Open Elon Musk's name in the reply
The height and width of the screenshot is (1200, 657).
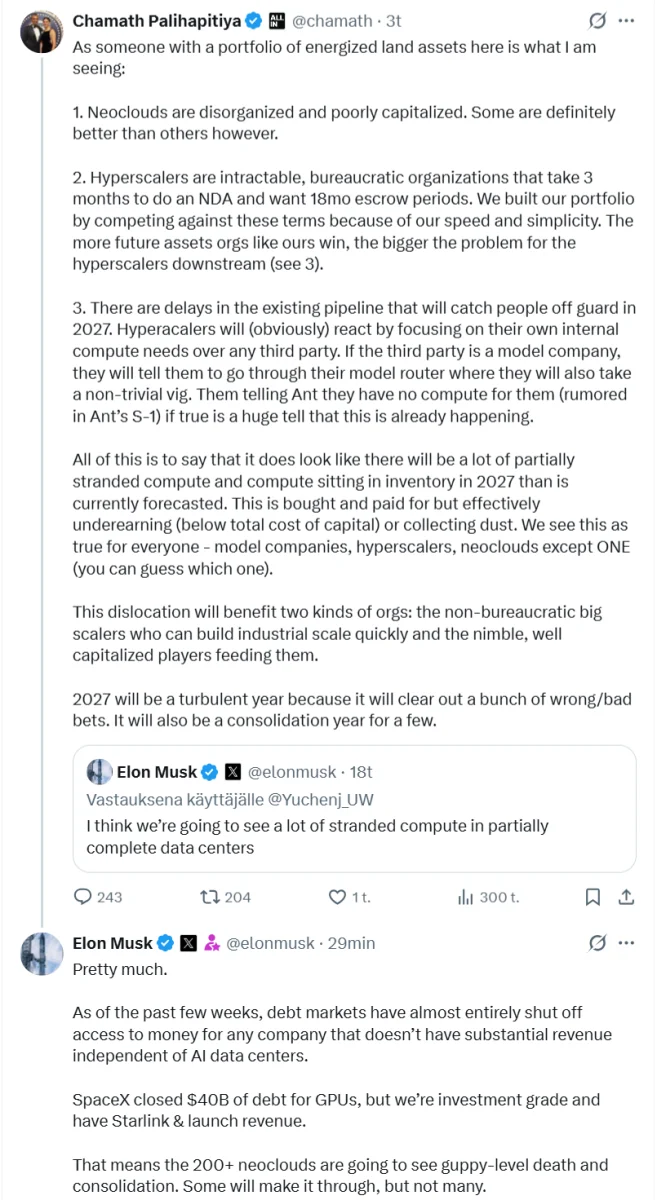(112, 943)
